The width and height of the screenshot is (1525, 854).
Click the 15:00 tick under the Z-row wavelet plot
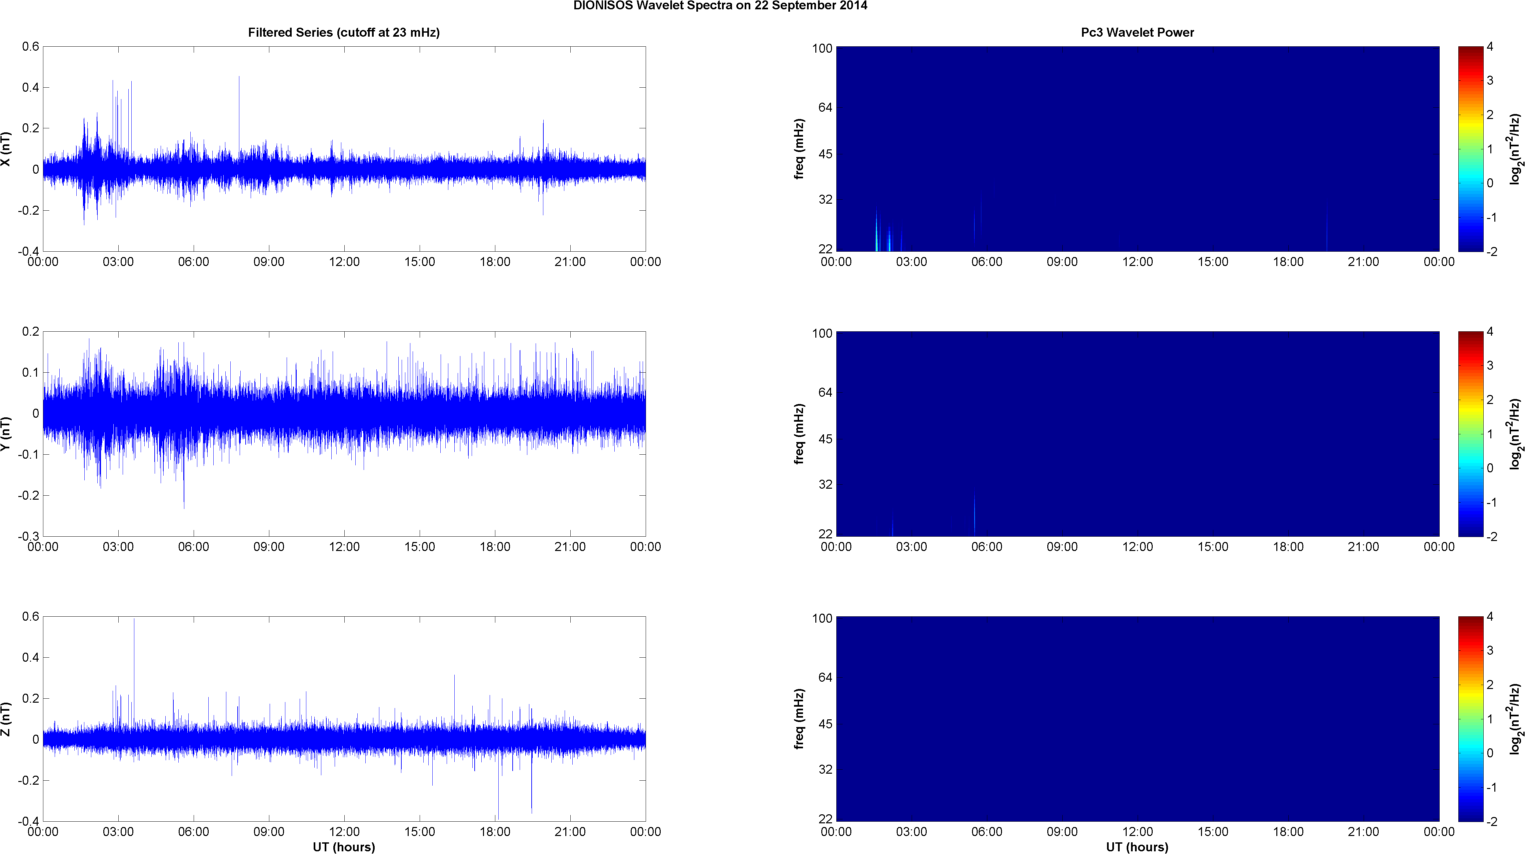pyautogui.click(x=1213, y=832)
